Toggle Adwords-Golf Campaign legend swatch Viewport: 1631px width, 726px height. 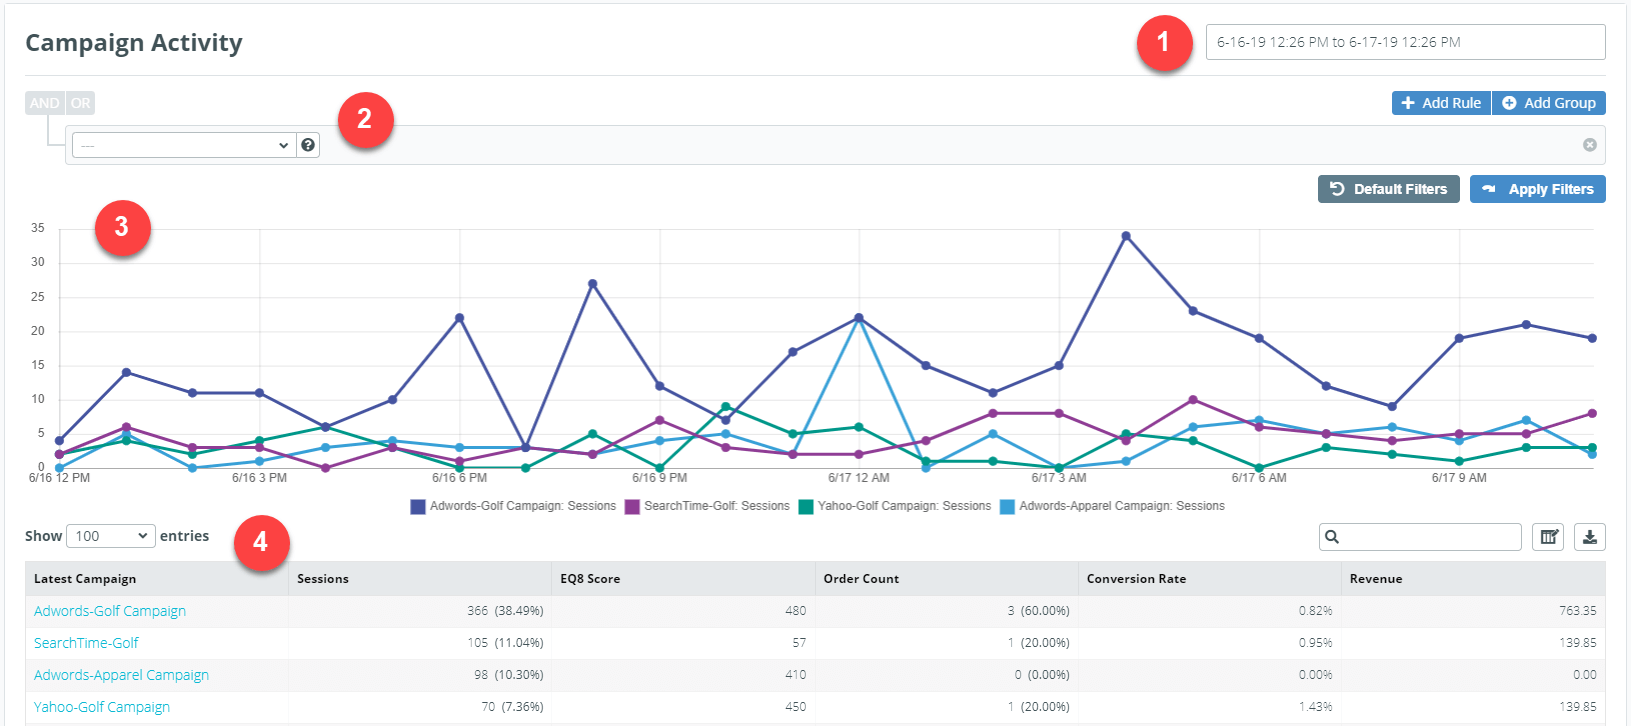tap(418, 507)
